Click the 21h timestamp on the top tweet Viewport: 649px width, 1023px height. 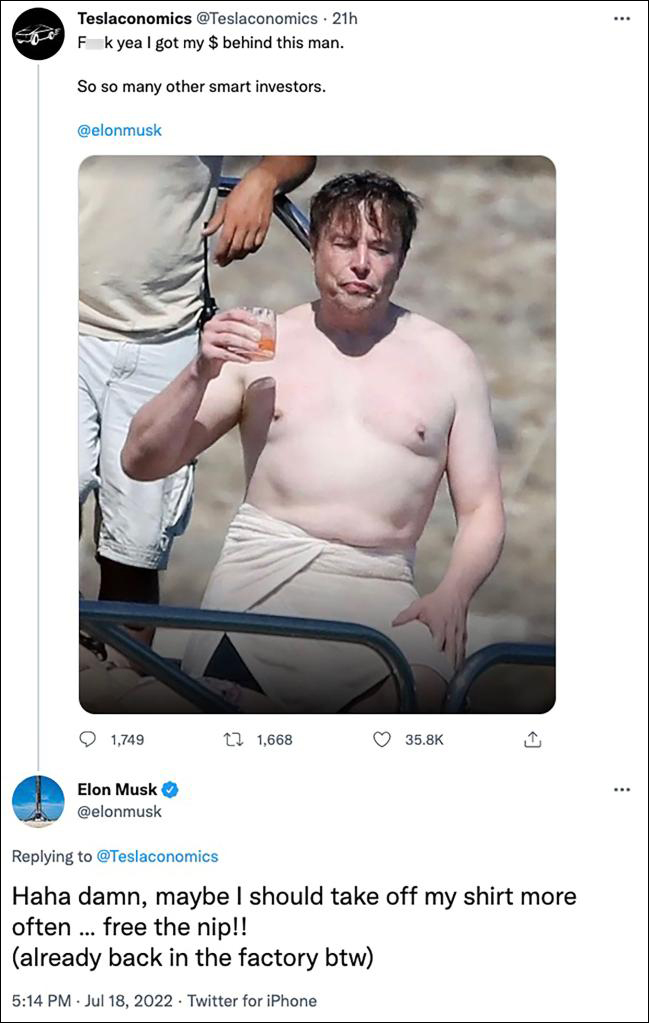click(344, 19)
